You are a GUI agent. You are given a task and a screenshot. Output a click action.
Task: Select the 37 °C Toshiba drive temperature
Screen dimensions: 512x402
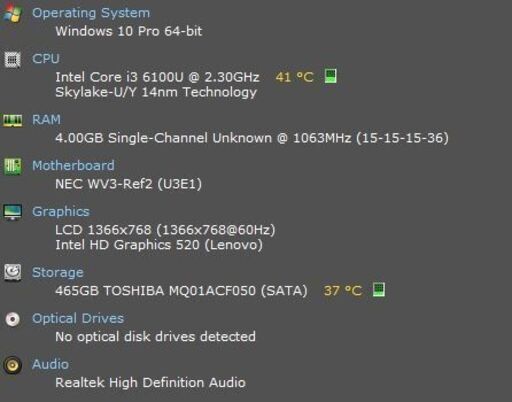click(x=343, y=291)
